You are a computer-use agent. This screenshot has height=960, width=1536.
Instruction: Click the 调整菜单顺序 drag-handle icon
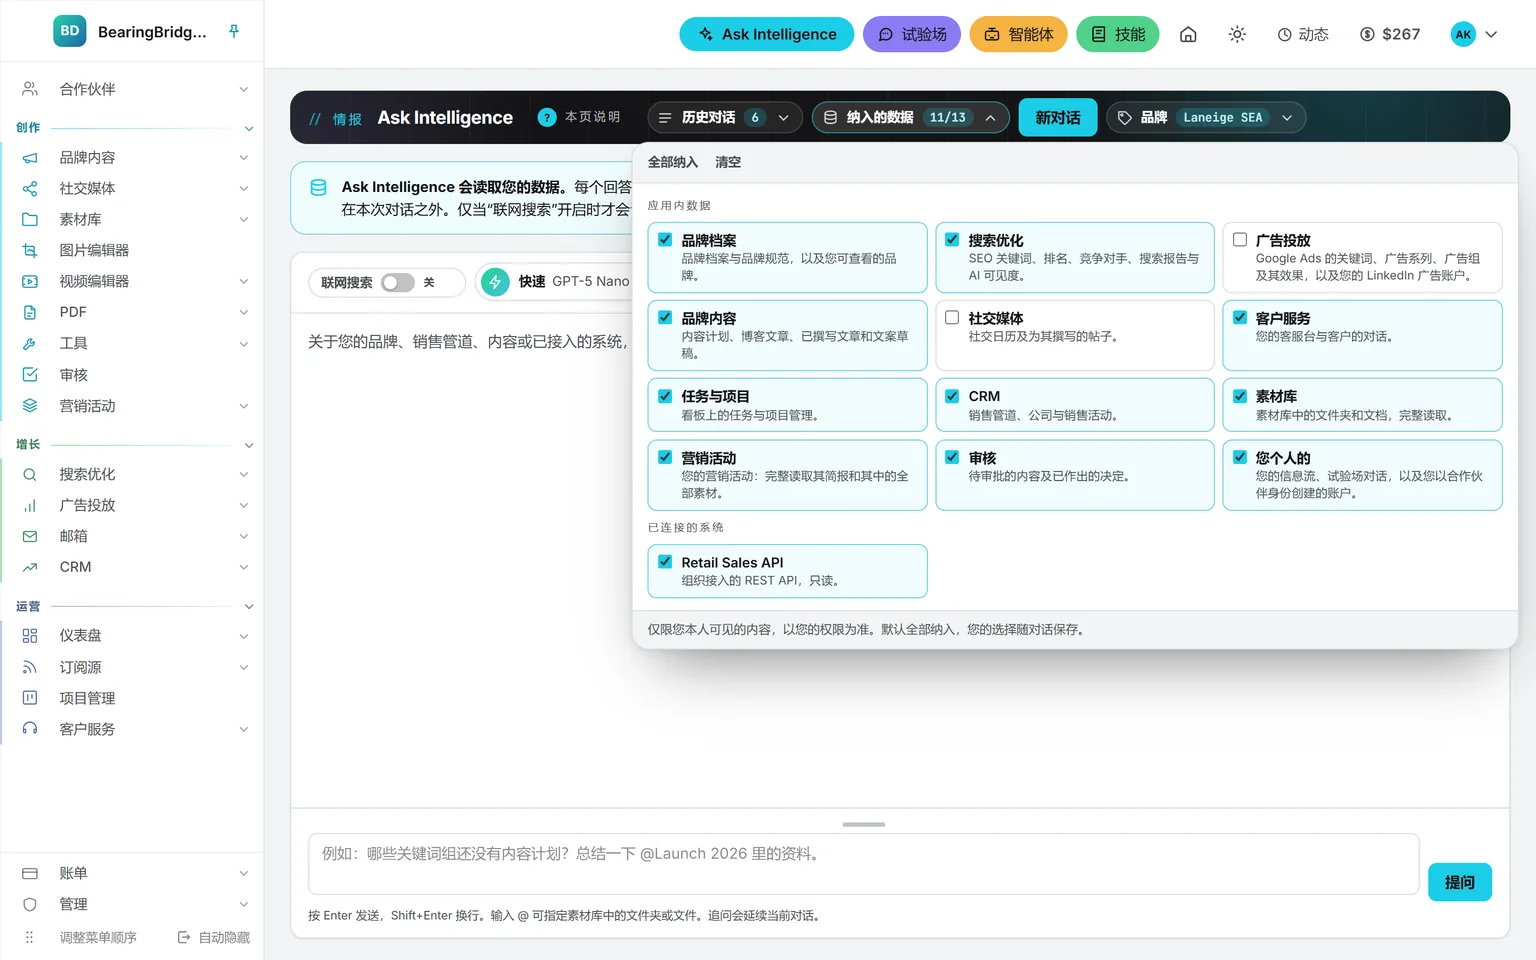pos(30,937)
